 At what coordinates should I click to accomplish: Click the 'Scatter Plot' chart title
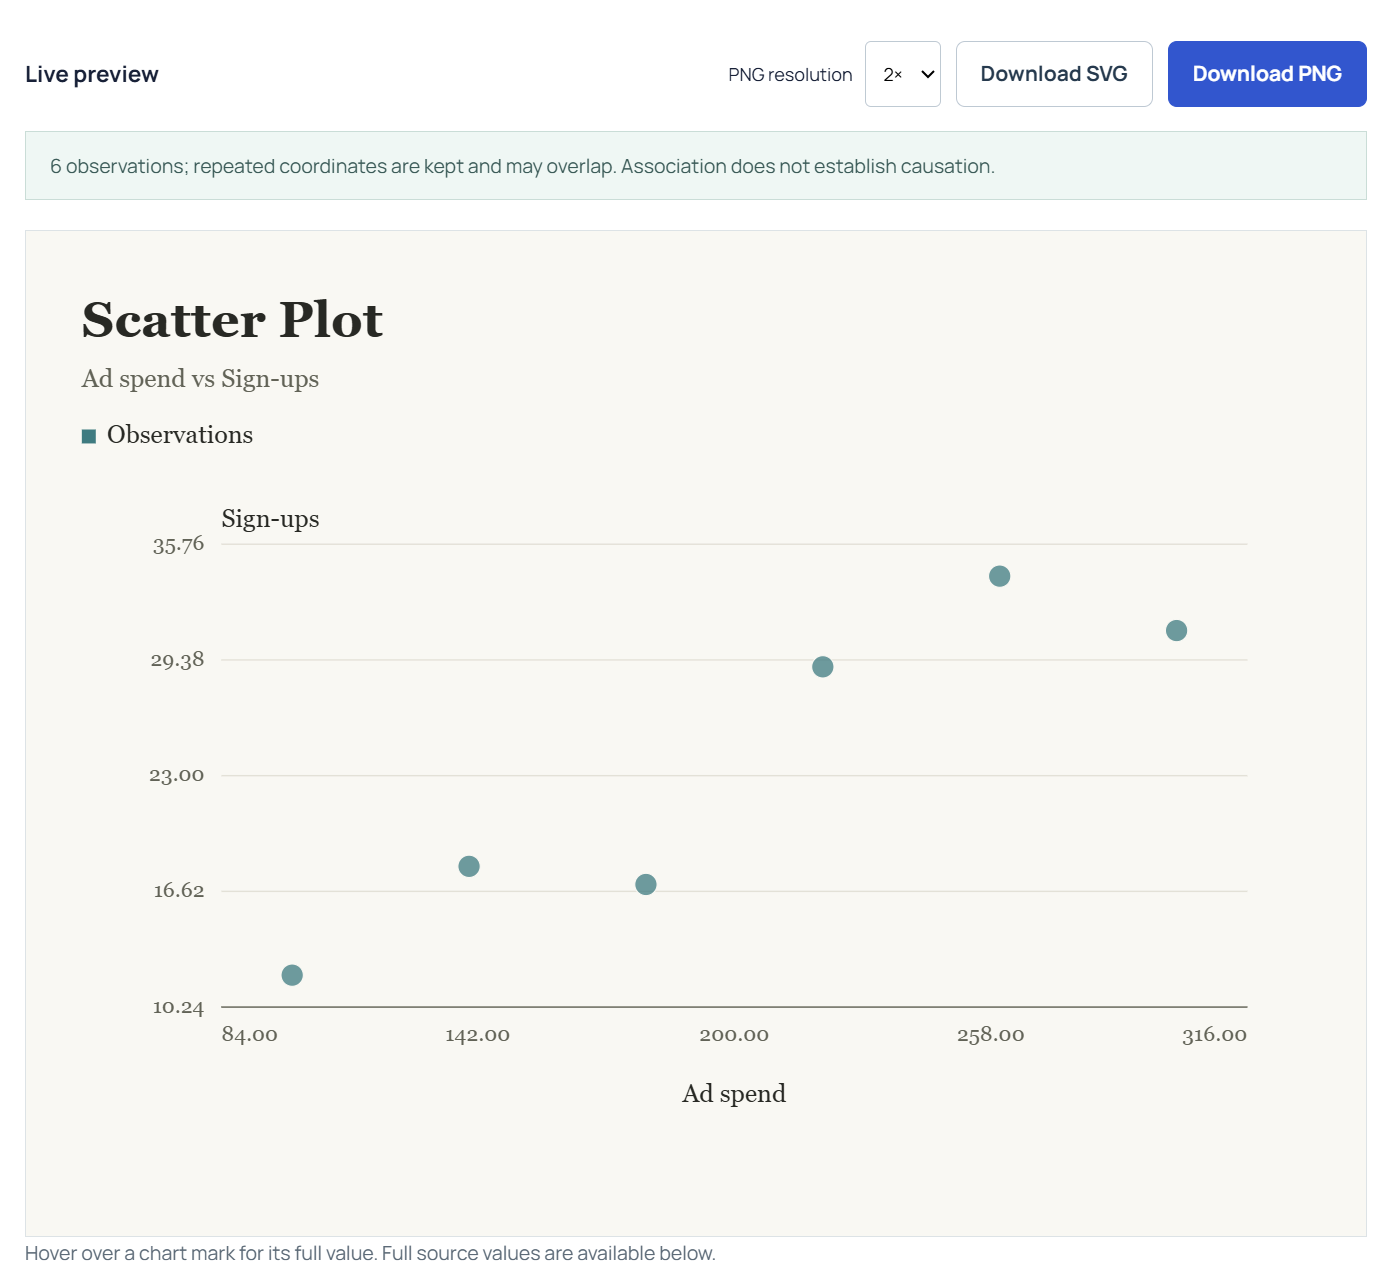232,320
